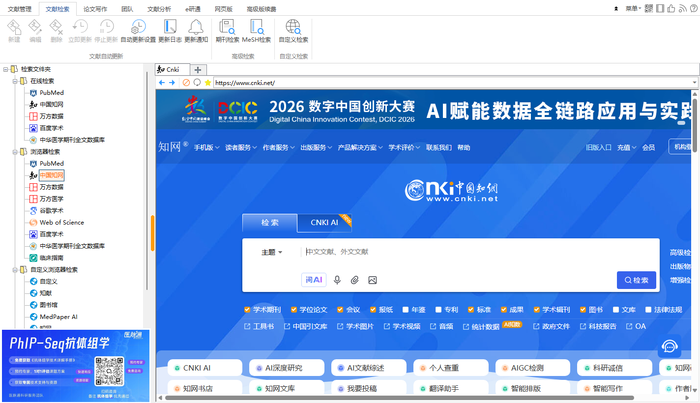The image size is (700, 403).
Task: Reload page using refresh icon
Action: click(197, 83)
